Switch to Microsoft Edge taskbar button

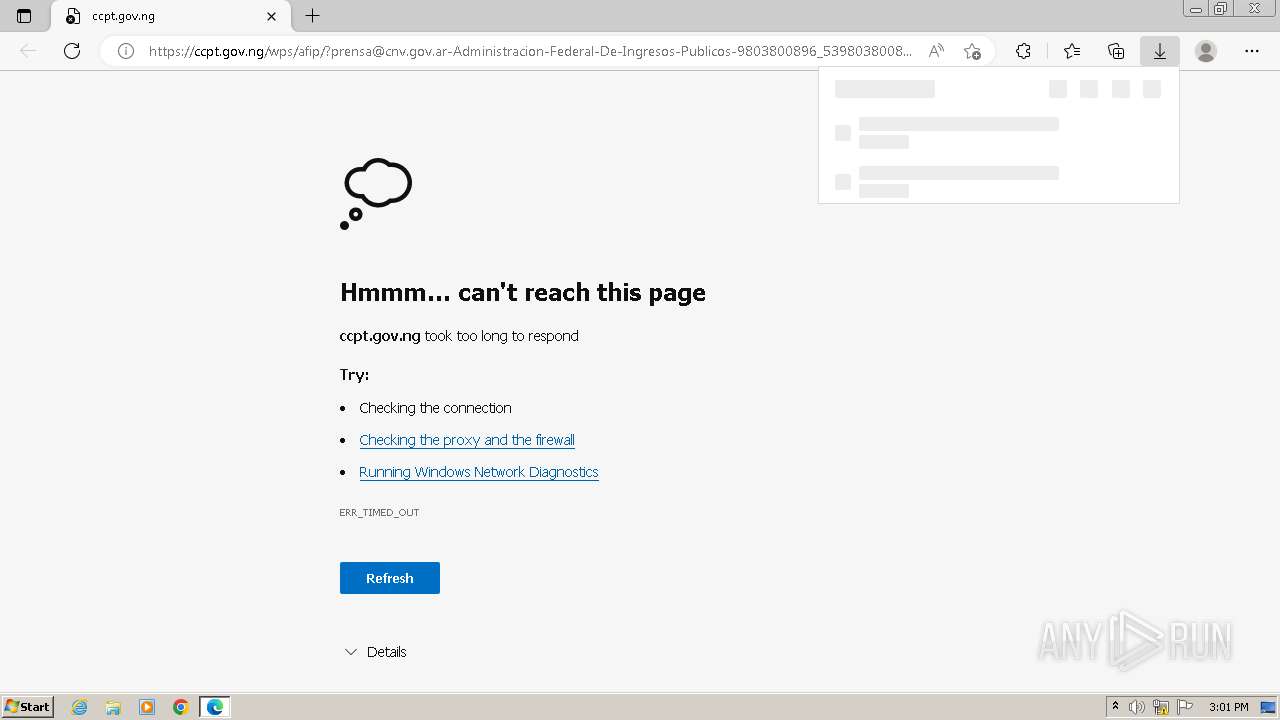coord(215,707)
